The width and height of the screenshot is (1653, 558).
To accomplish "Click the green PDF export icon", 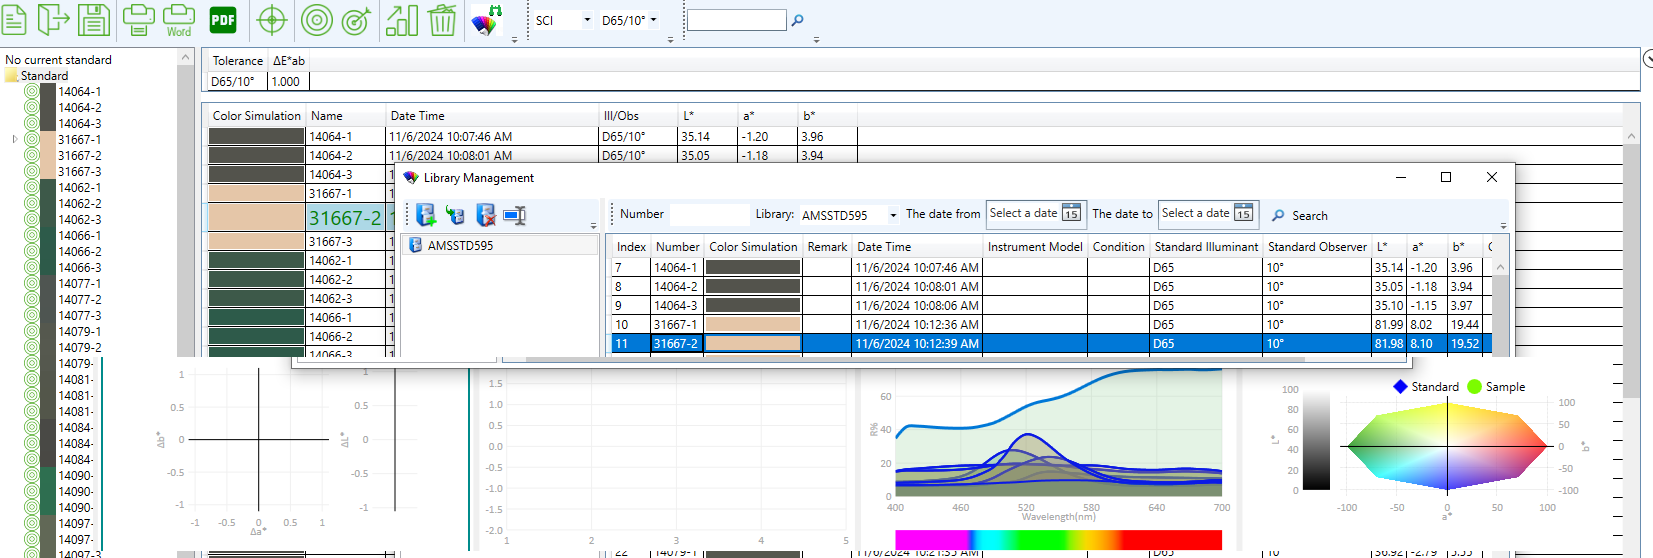I will coord(223,20).
